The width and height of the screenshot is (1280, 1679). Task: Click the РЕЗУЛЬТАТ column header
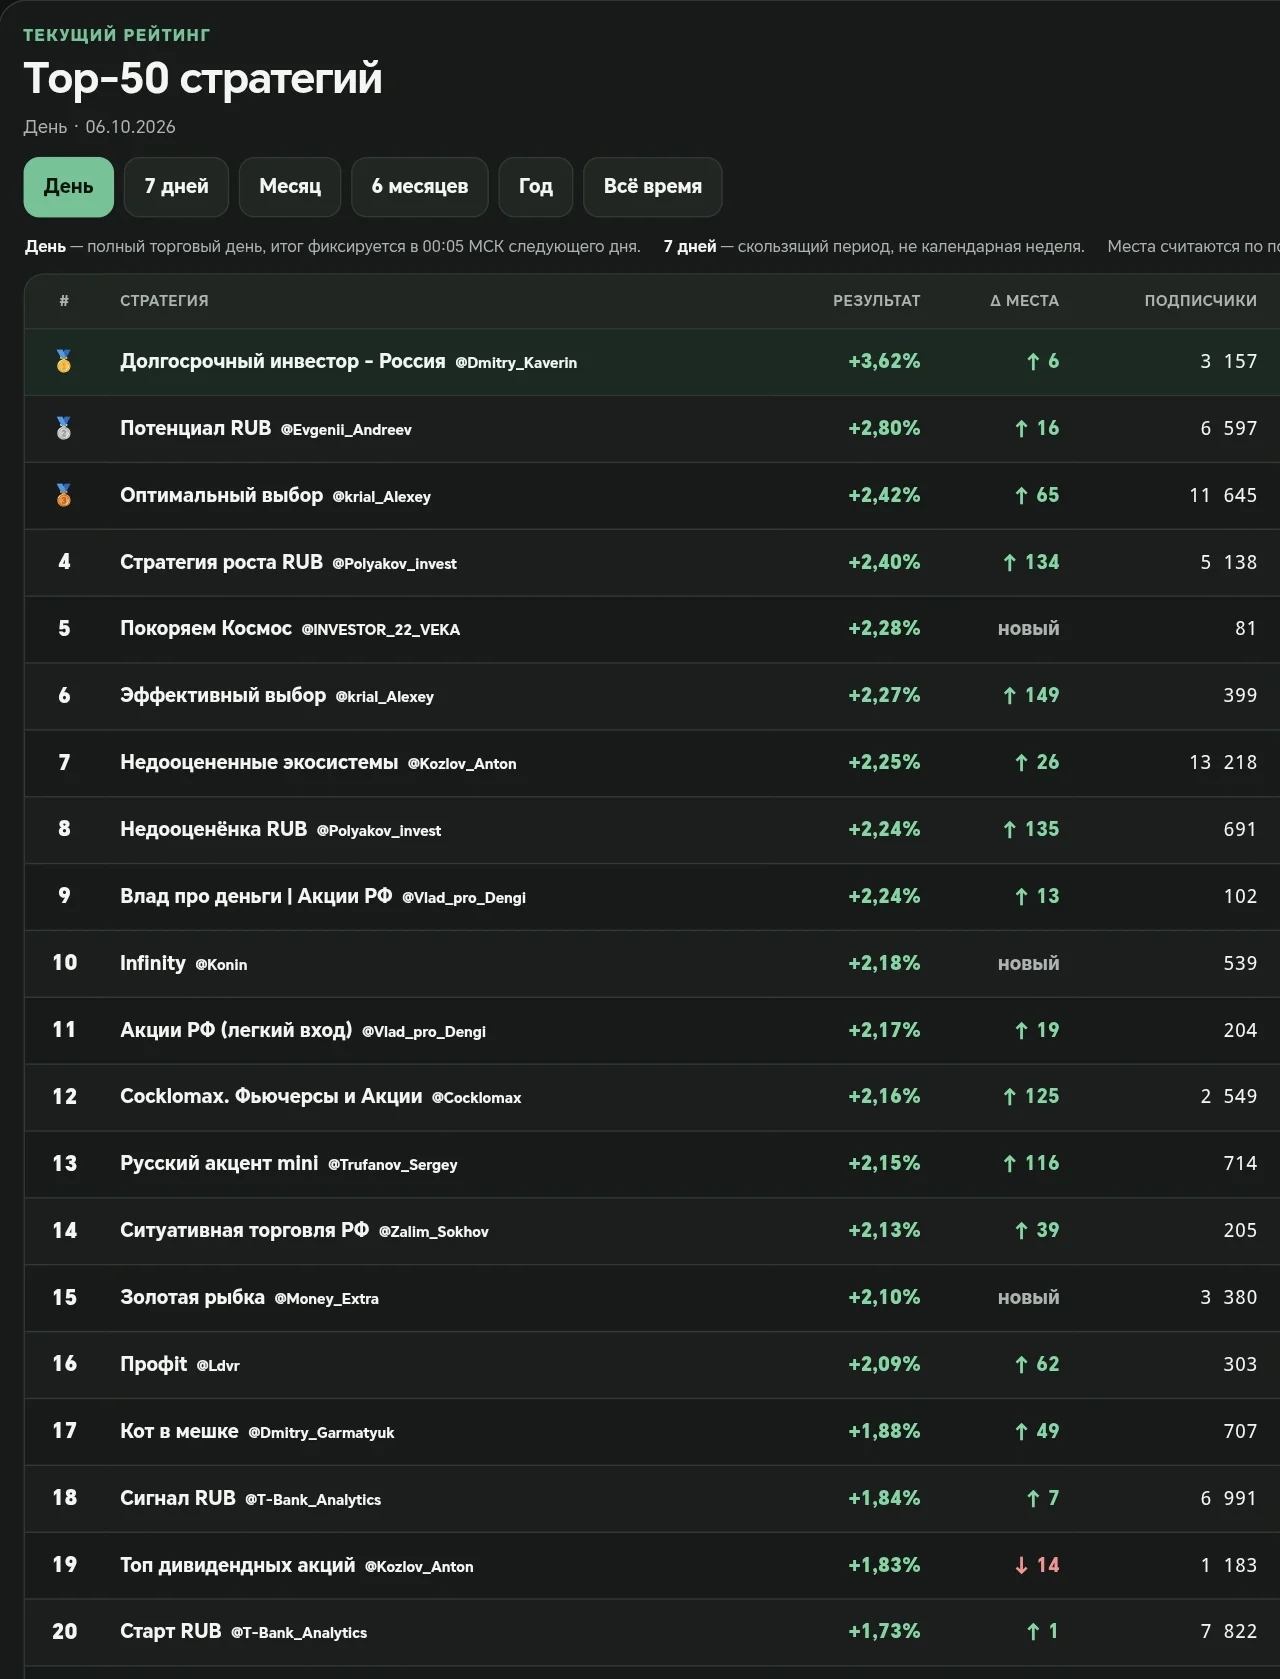click(877, 301)
